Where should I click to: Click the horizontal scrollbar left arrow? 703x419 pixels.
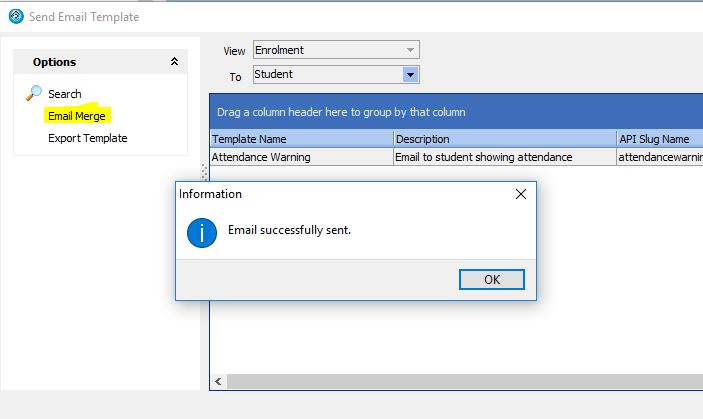point(218,381)
